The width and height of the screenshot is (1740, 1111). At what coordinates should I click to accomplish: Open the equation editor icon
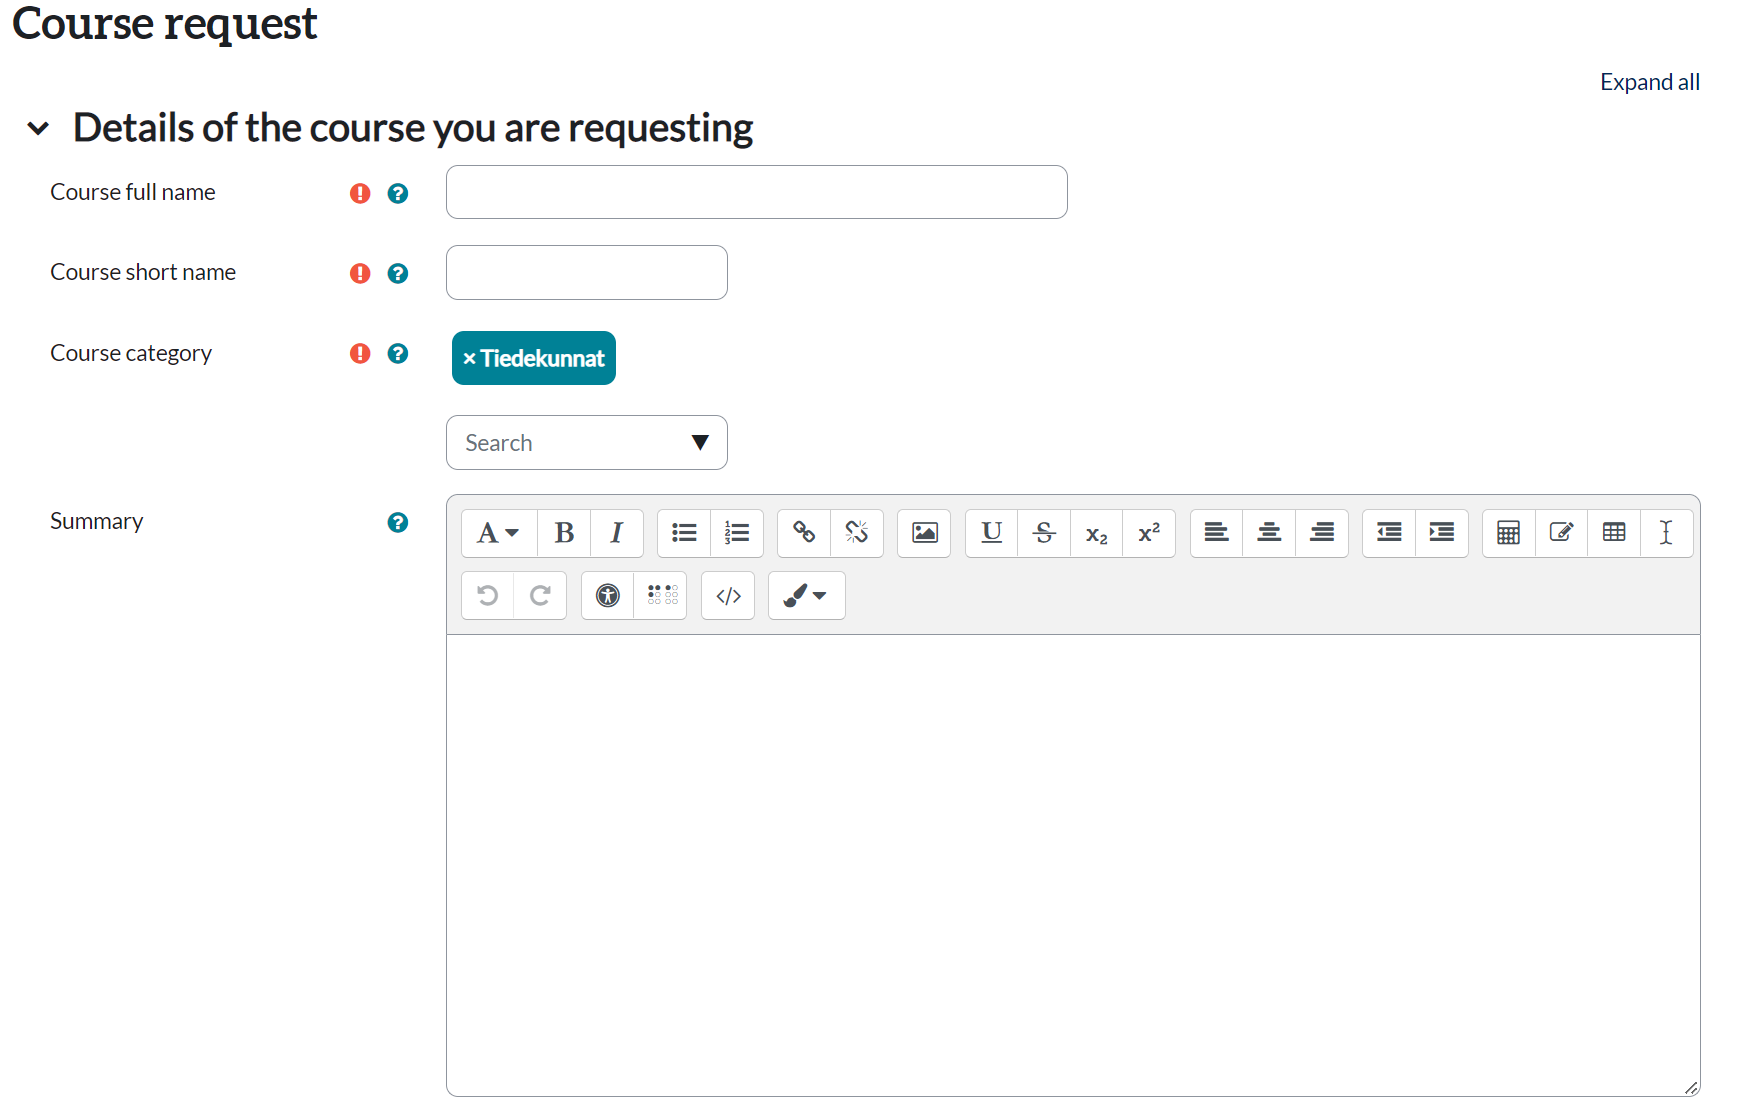pyautogui.click(x=1508, y=533)
